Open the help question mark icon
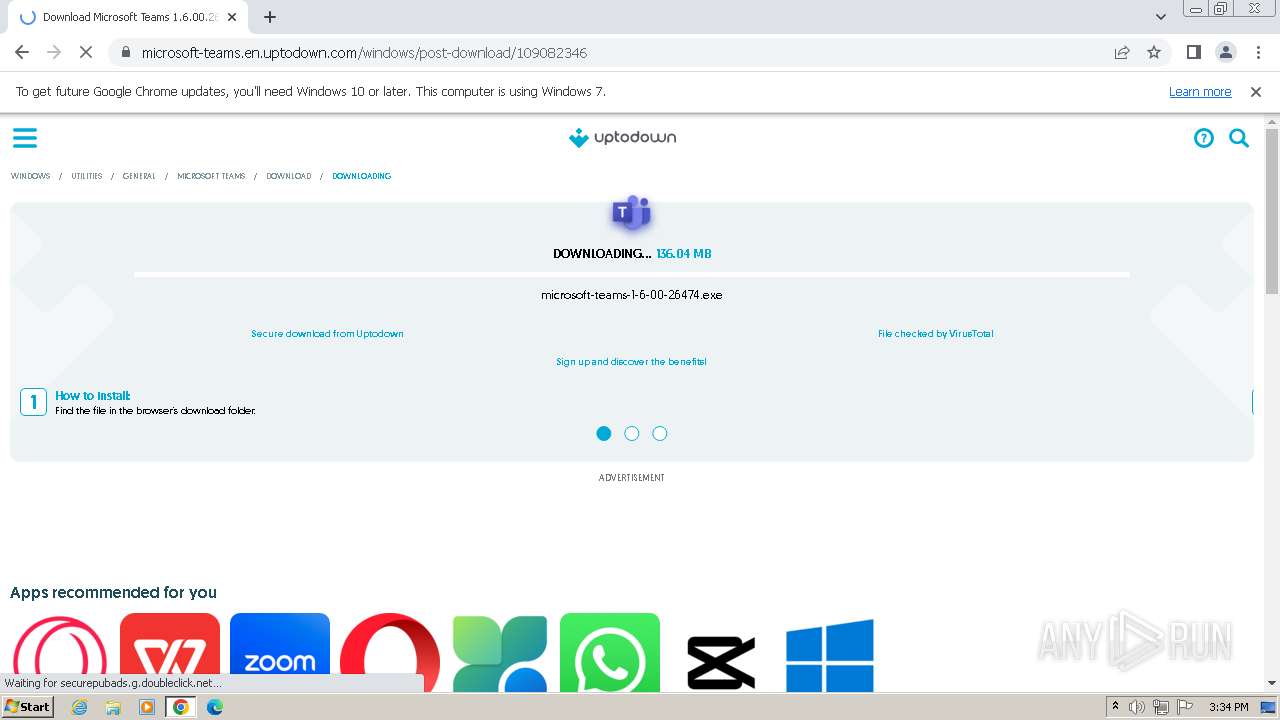This screenshot has width=1280, height=720. point(1204,138)
